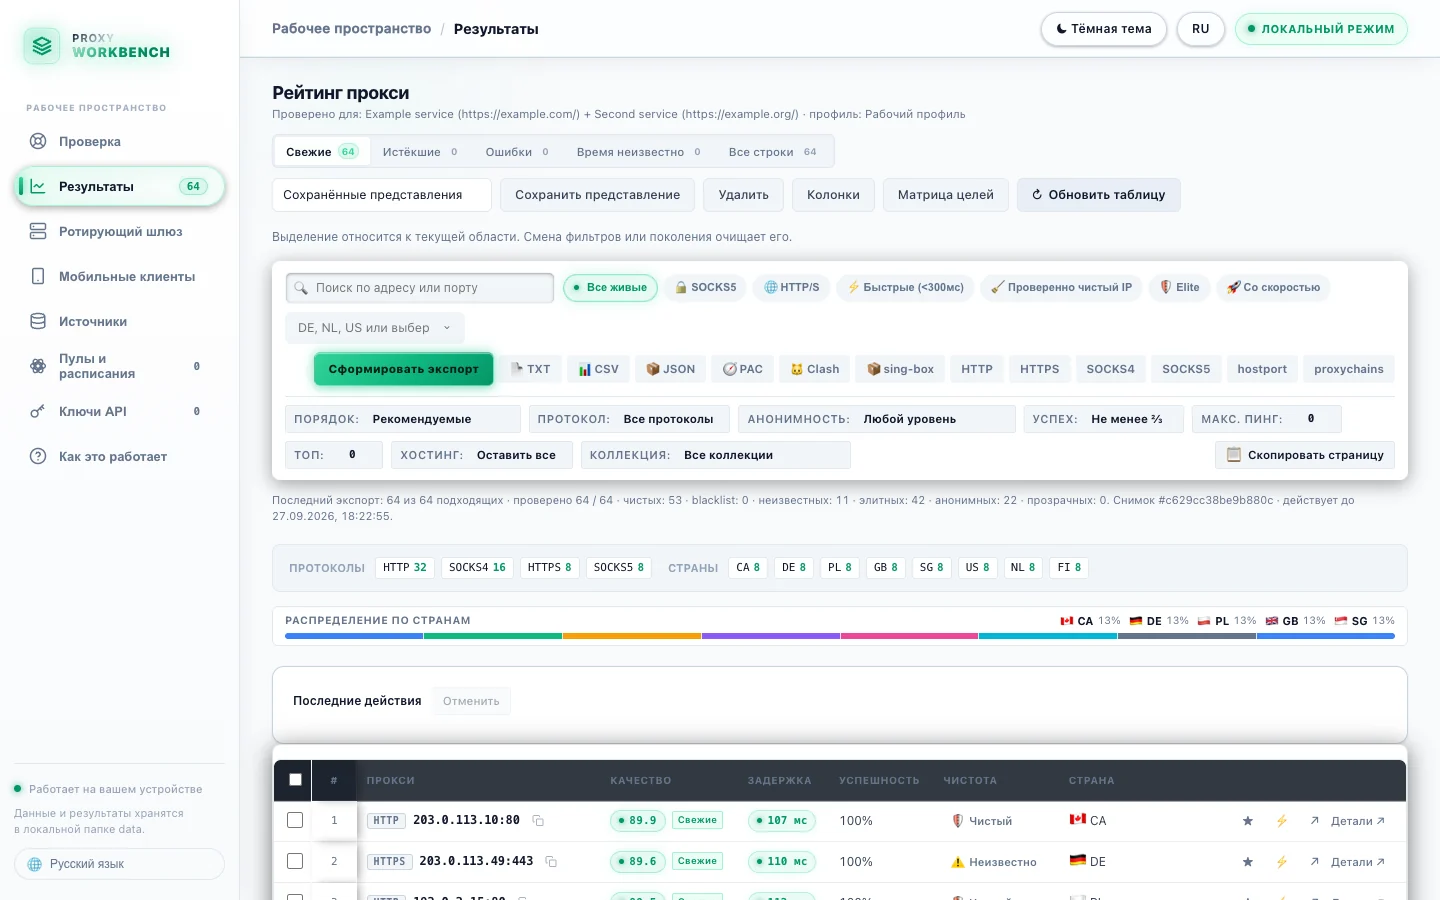Copy the address 203.0.113.49:443 using its copy icon
The image size is (1440, 900).
551,862
